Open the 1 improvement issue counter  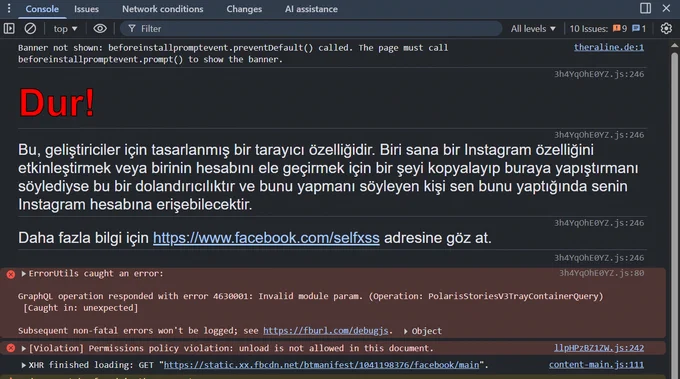tap(639, 29)
